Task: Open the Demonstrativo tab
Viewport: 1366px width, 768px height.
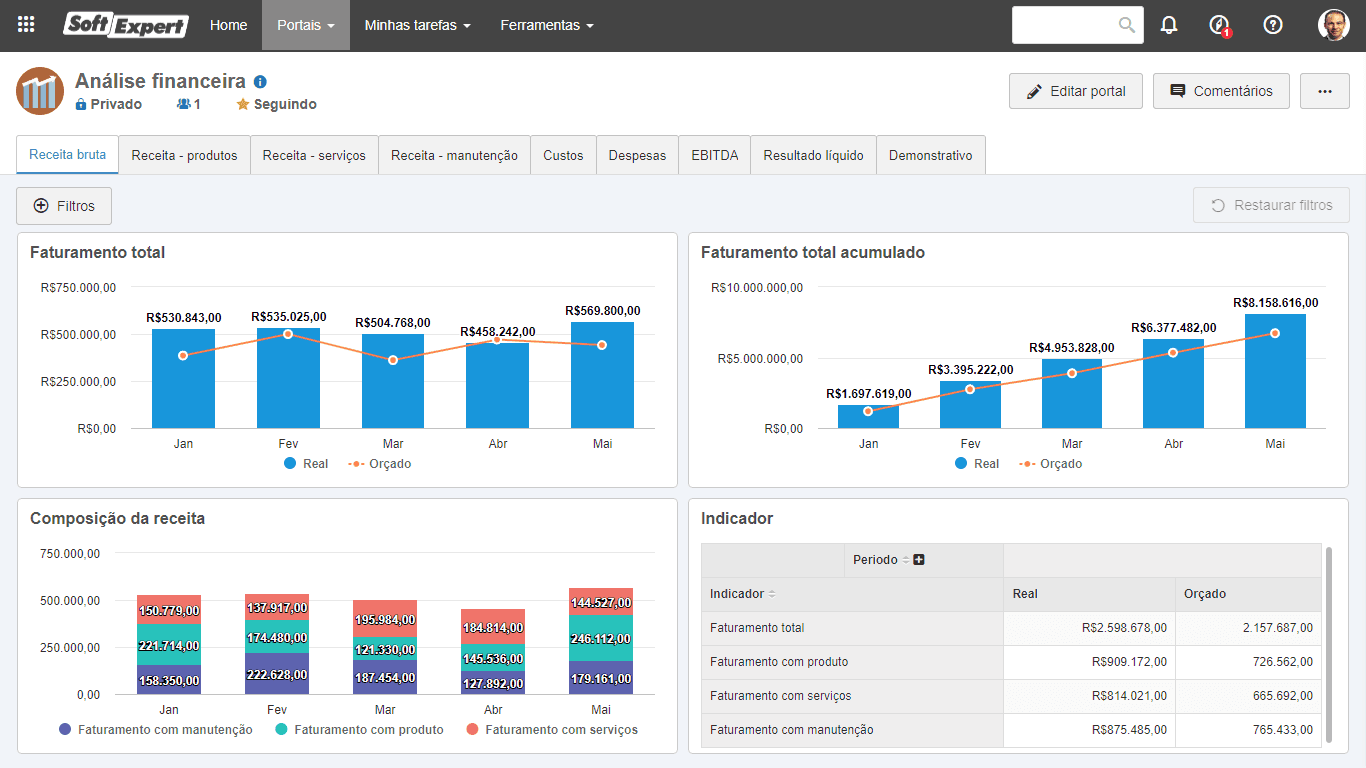Action: pyautogui.click(x=930, y=155)
